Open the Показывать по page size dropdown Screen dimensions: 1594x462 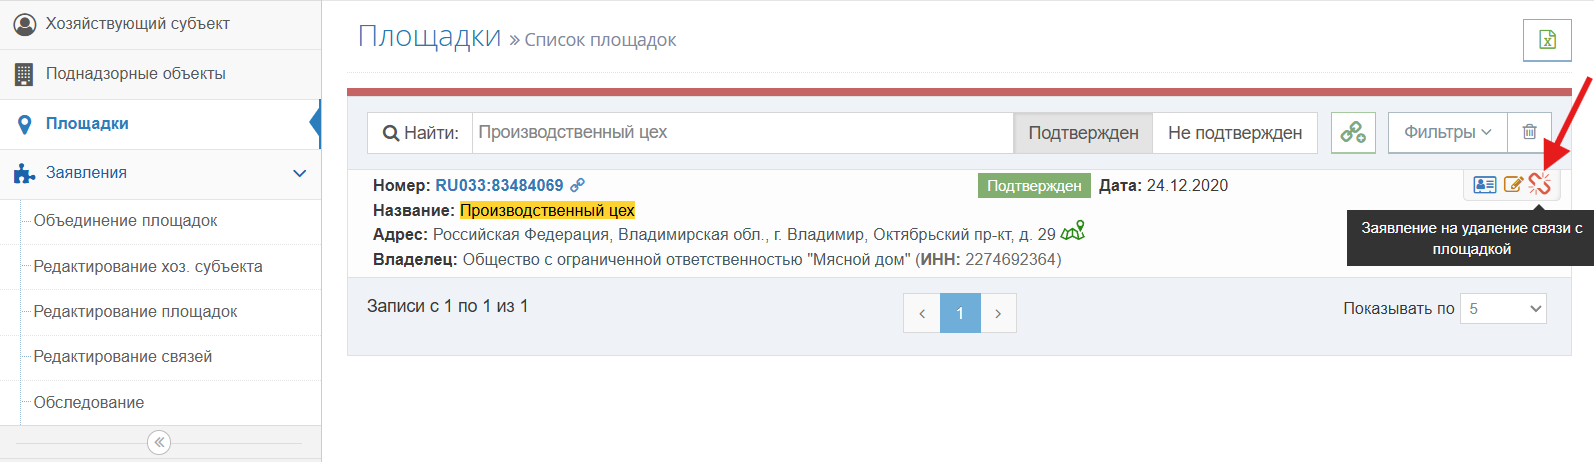(x=1503, y=309)
